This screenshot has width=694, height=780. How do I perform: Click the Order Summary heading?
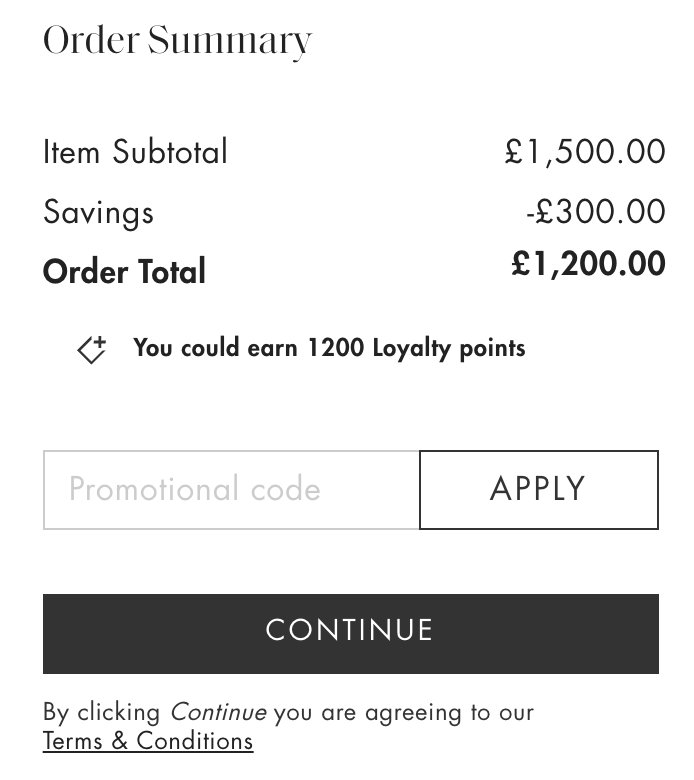177,41
